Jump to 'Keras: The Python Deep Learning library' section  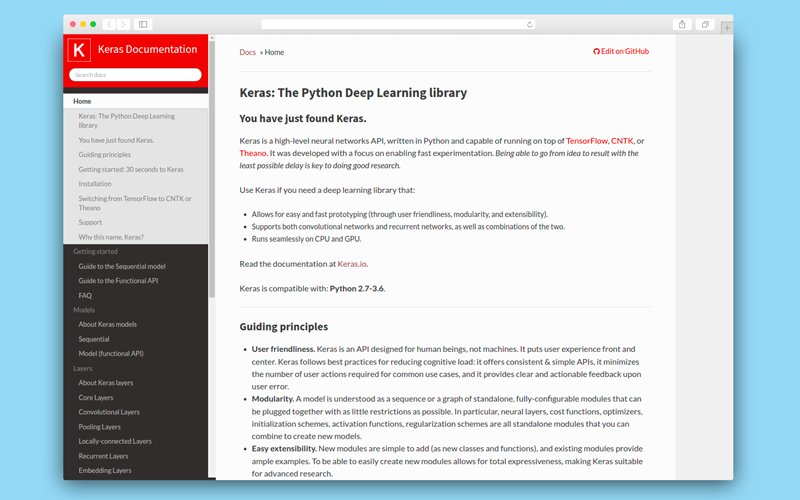127,120
